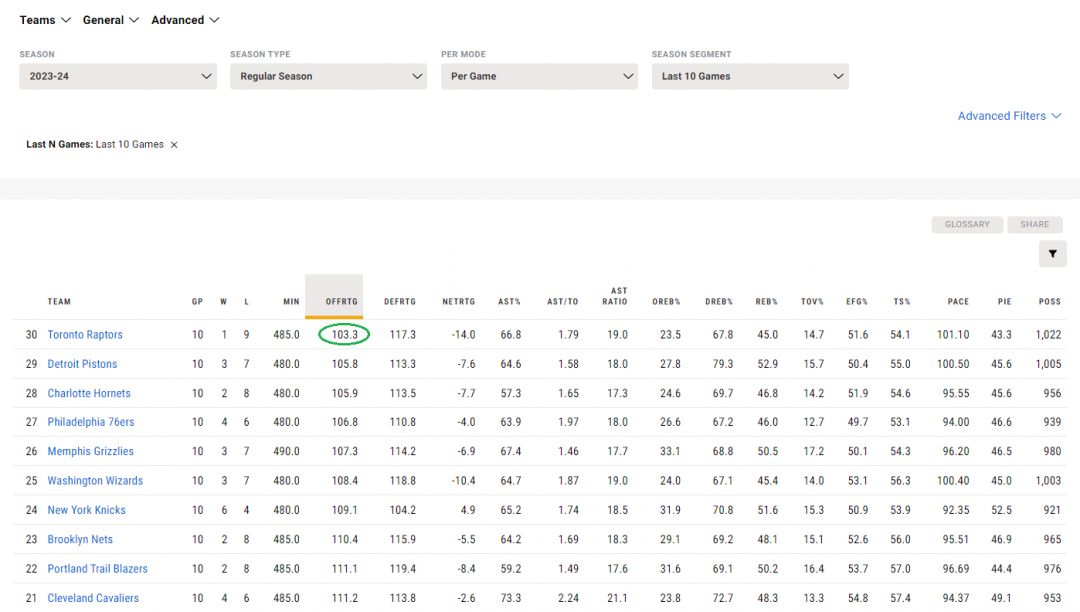Open the Philadelphia 76ers team link
The image size is (1080, 612).
click(91, 422)
